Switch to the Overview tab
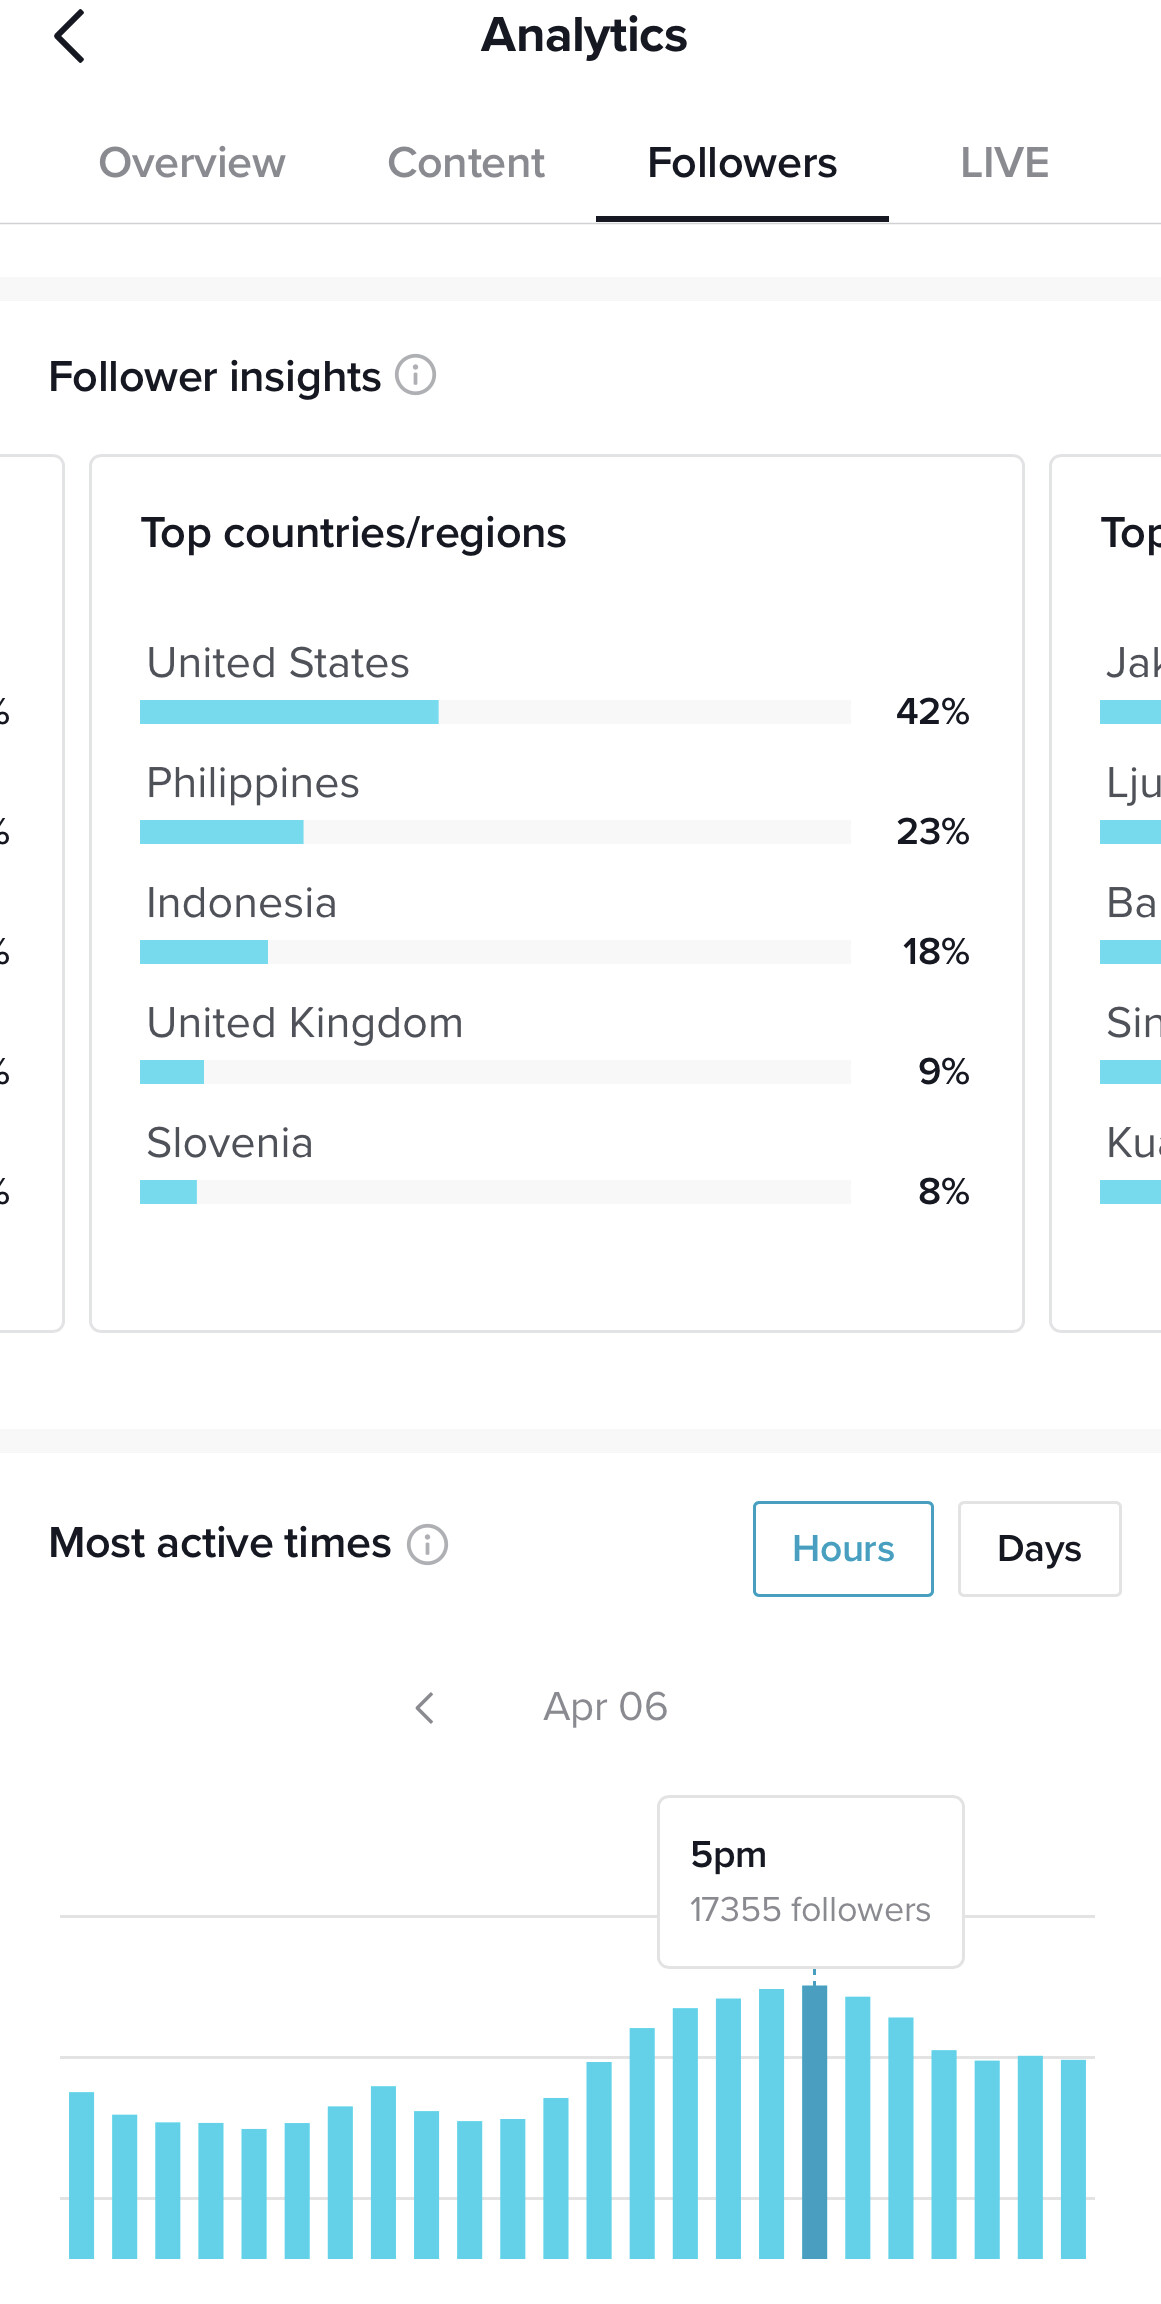 (x=192, y=163)
